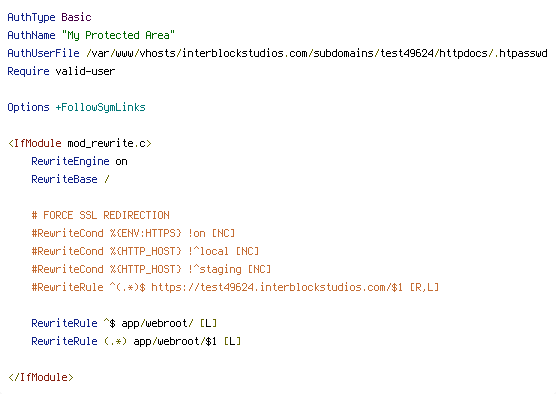Image resolution: width=556 pixels, height=394 pixels.
Task: Click the AuthType directive keyword
Action: [x=31, y=17]
